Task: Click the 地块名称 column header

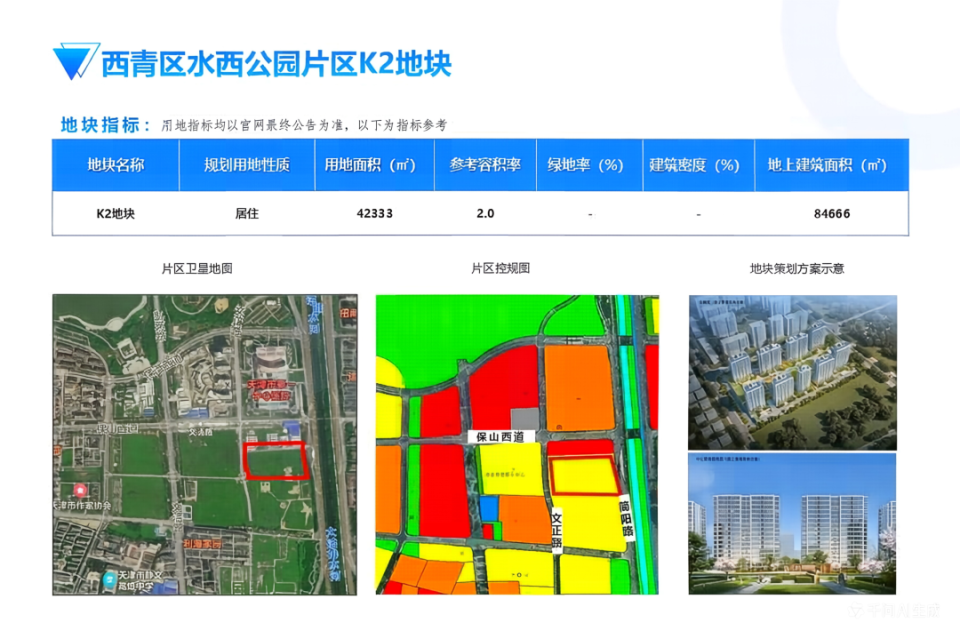Action: point(116,165)
